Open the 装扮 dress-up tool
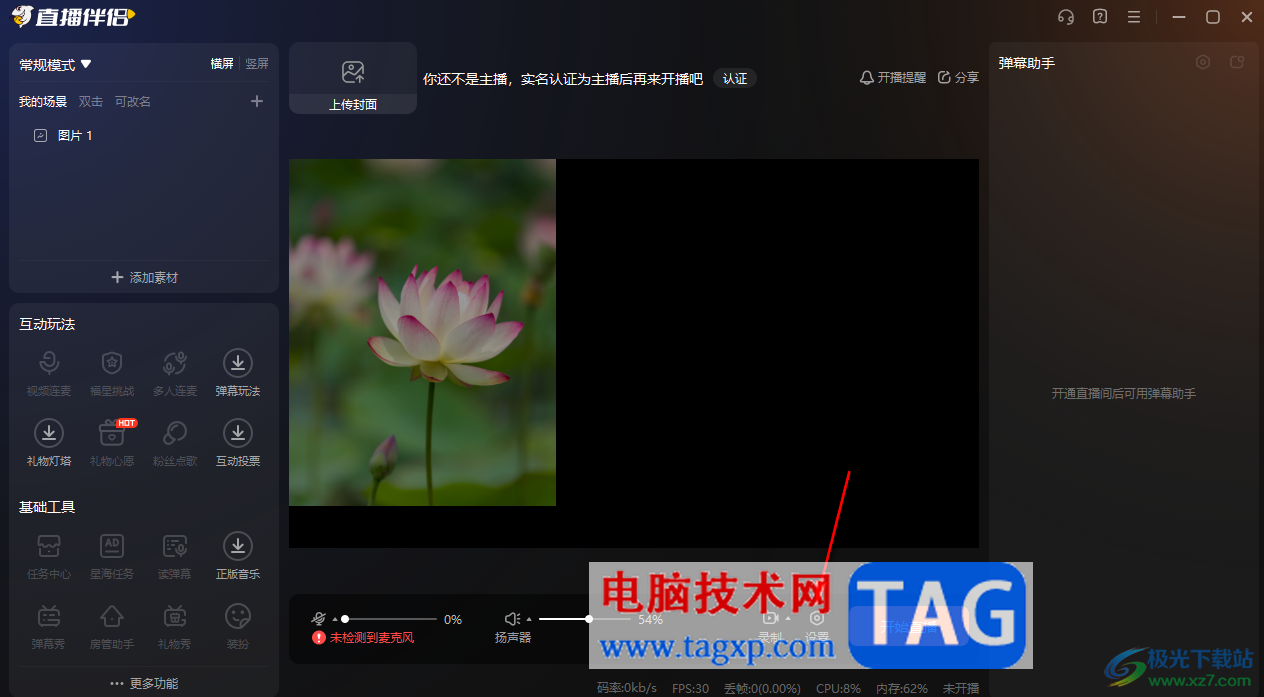1264x697 pixels. click(x=238, y=626)
